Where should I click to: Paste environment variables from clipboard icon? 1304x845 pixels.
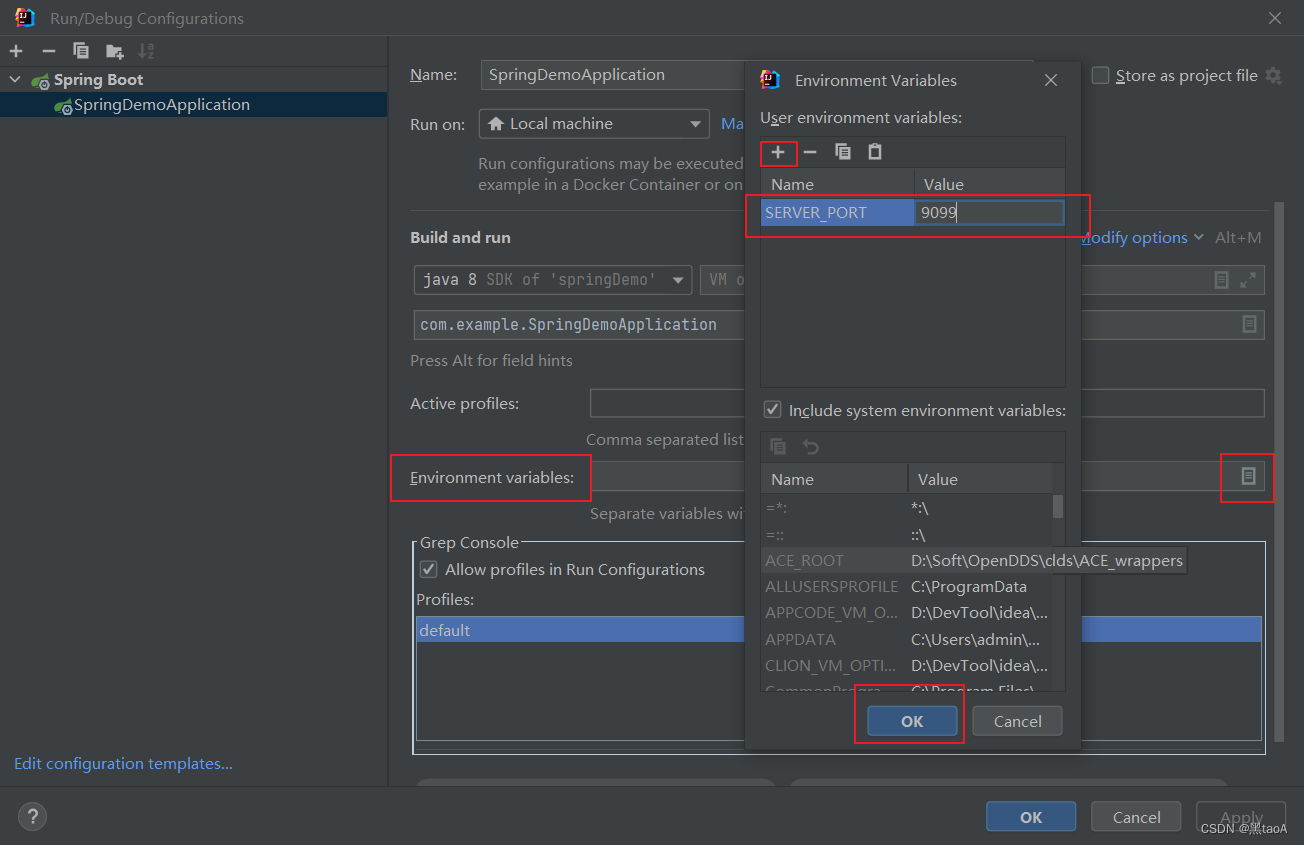pyautogui.click(x=875, y=152)
